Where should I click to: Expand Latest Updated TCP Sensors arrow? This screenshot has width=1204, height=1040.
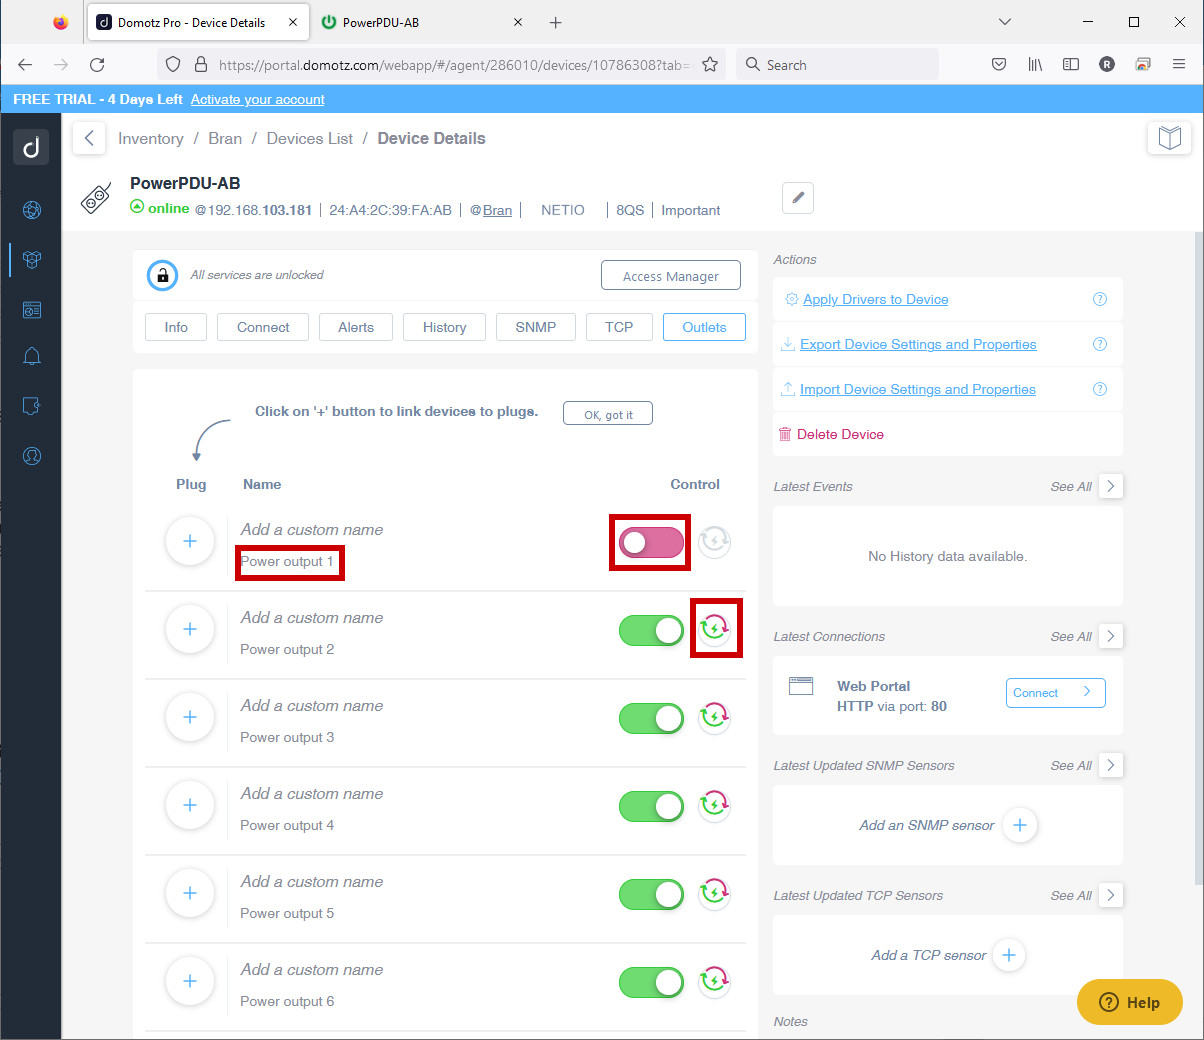pyautogui.click(x=1111, y=895)
